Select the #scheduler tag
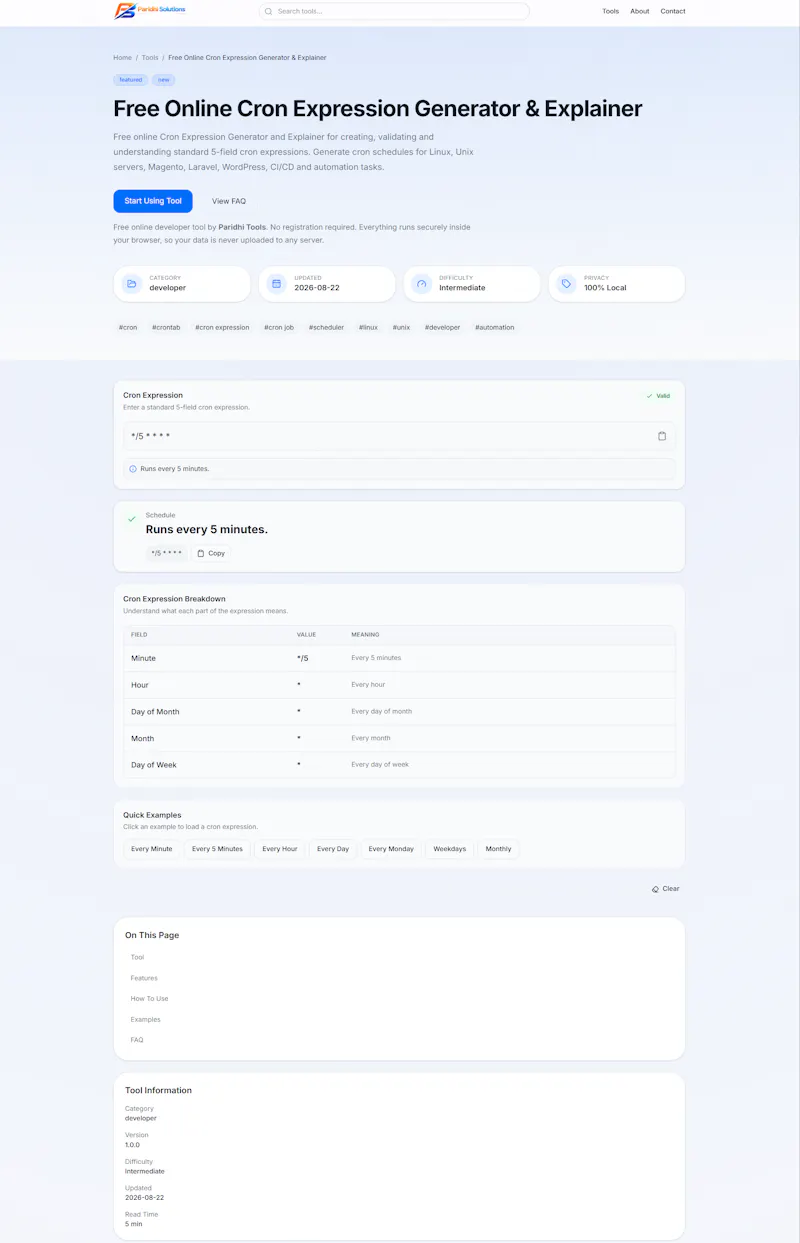The height and width of the screenshot is (1243, 800). pyautogui.click(x=326, y=327)
